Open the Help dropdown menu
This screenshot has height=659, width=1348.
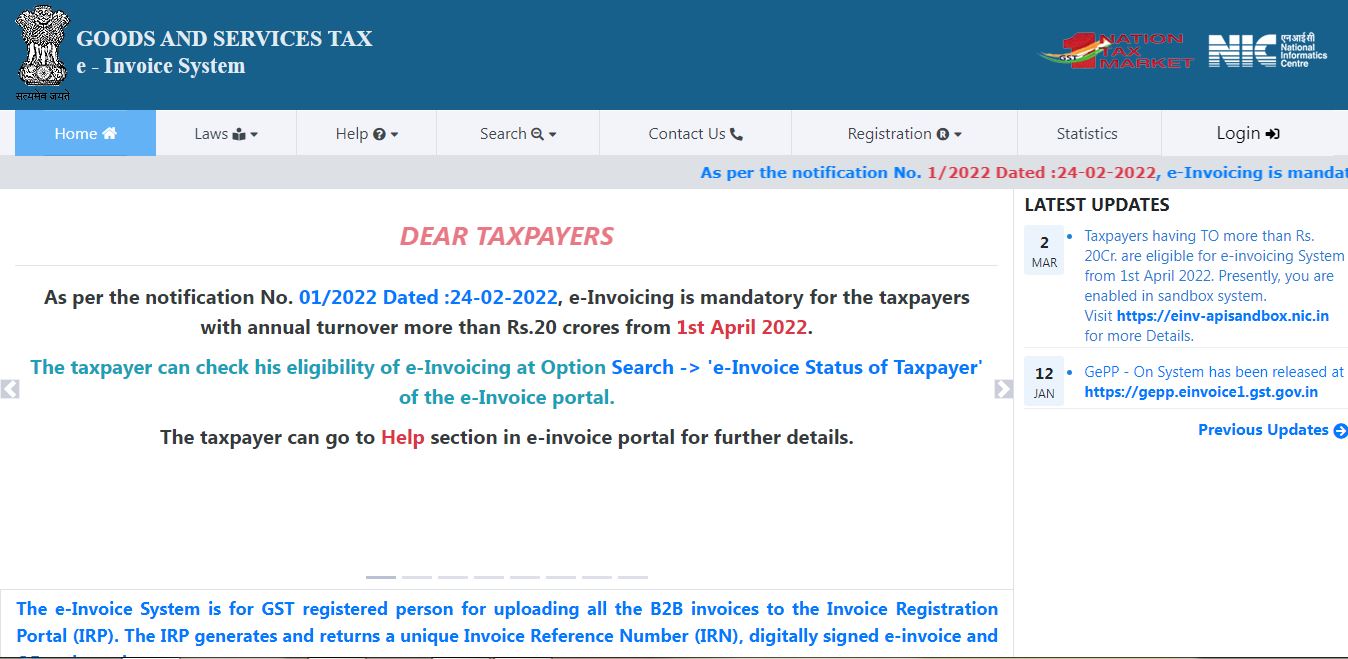tap(366, 132)
